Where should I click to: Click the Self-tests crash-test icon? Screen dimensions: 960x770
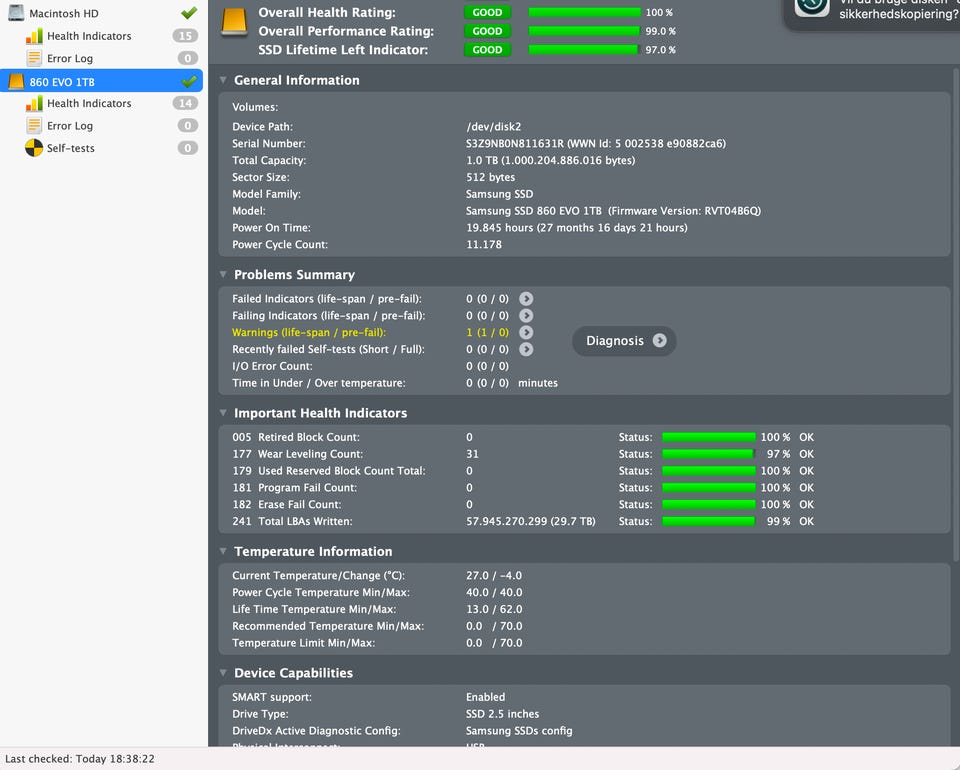[34, 148]
